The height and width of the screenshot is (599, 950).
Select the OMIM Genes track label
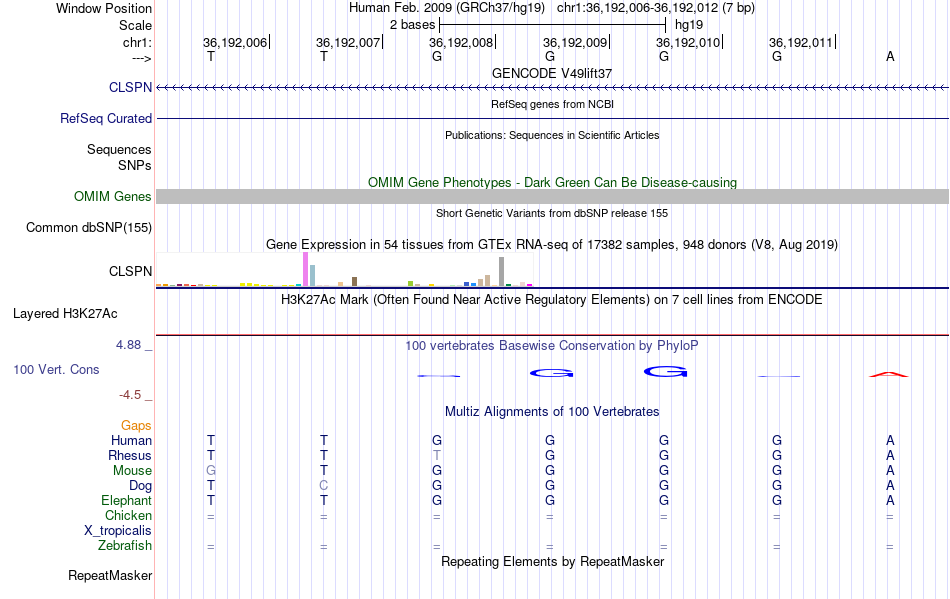click(112, 196)
